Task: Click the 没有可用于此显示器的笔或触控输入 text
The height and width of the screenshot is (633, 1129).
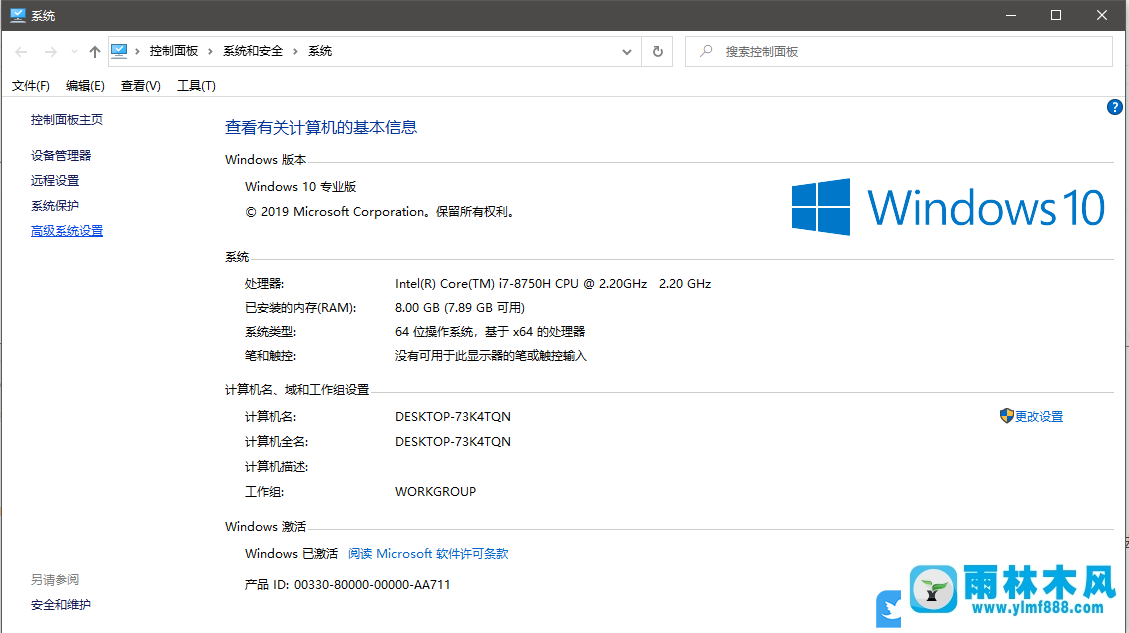Action: (491, 356)
